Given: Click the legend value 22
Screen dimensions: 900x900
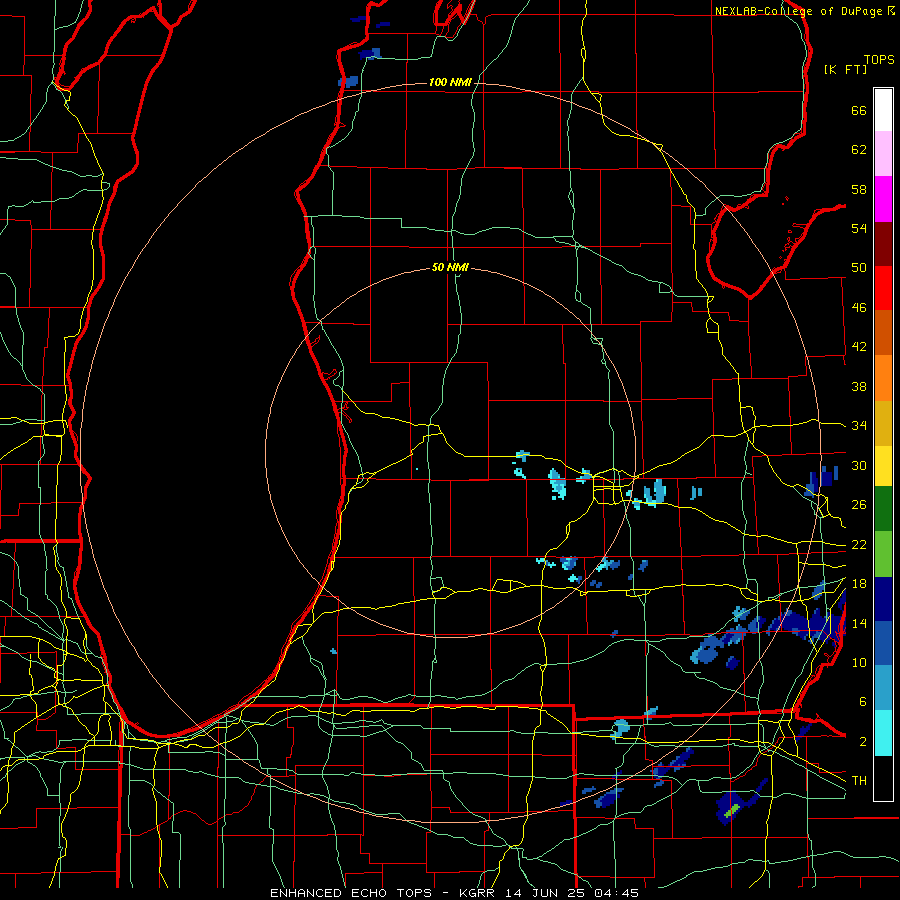Looking at the screenshot, I should click(x=859, y=544).
